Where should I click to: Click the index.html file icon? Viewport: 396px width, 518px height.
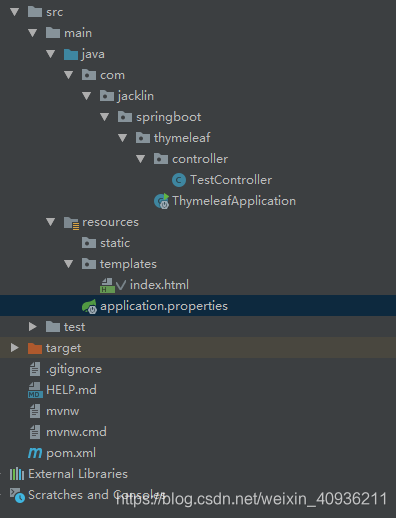[x=108, y=286]
